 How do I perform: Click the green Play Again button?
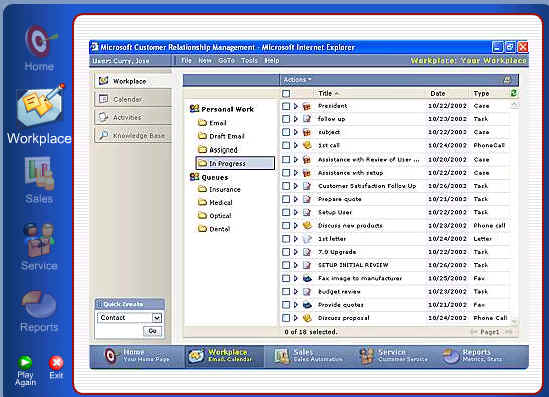25,362
